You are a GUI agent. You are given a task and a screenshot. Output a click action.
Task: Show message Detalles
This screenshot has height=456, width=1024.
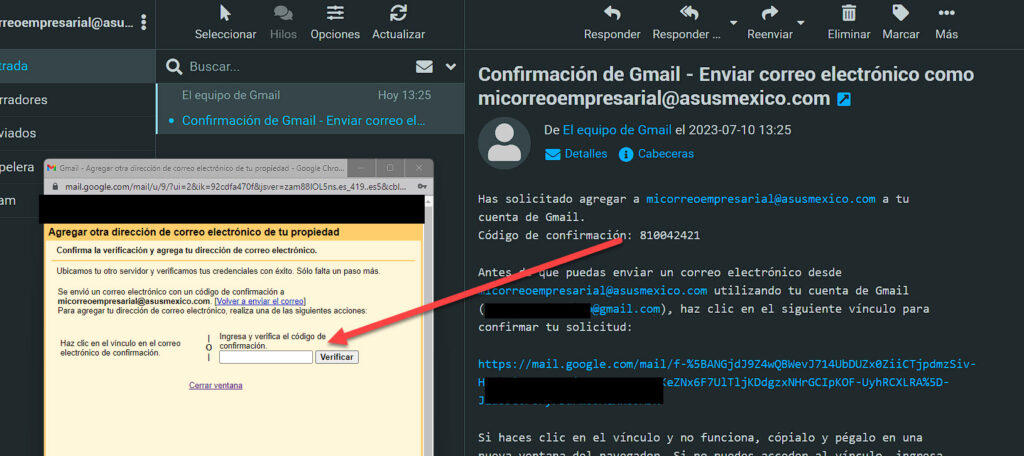576,154
